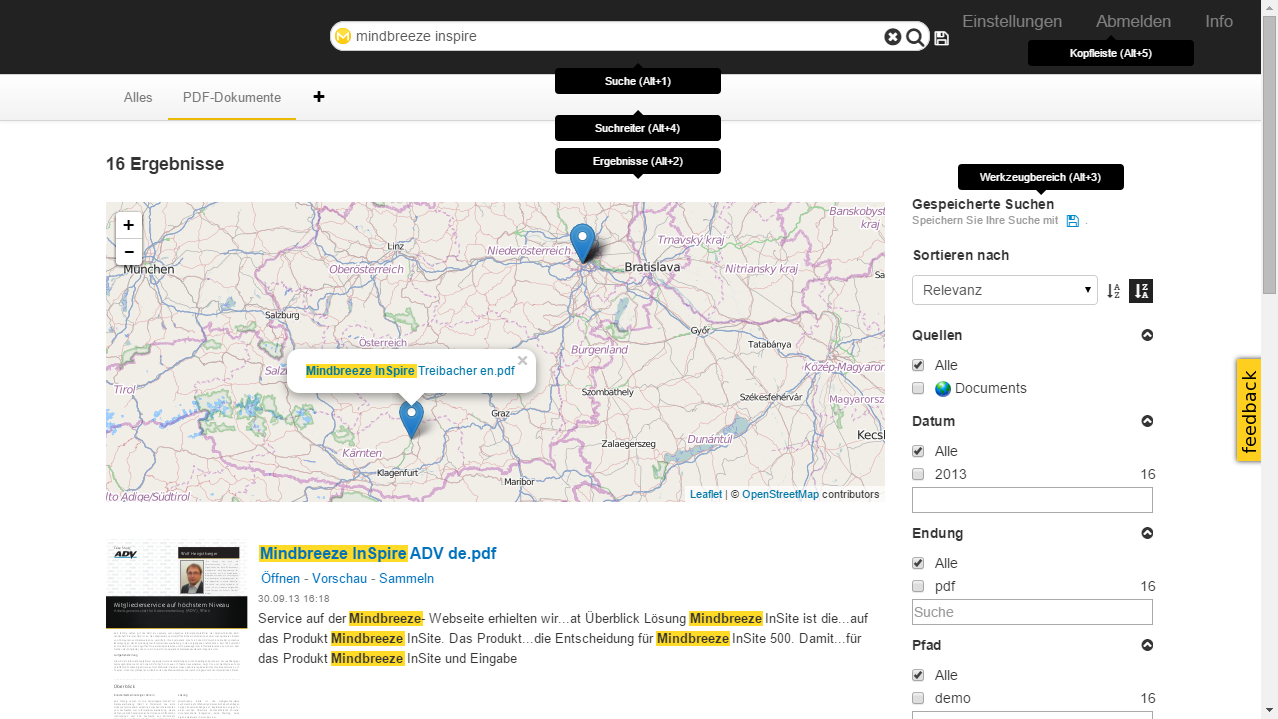Check the 2013 date filter
Screen dimensions: 1278x719
click(918, 474)
